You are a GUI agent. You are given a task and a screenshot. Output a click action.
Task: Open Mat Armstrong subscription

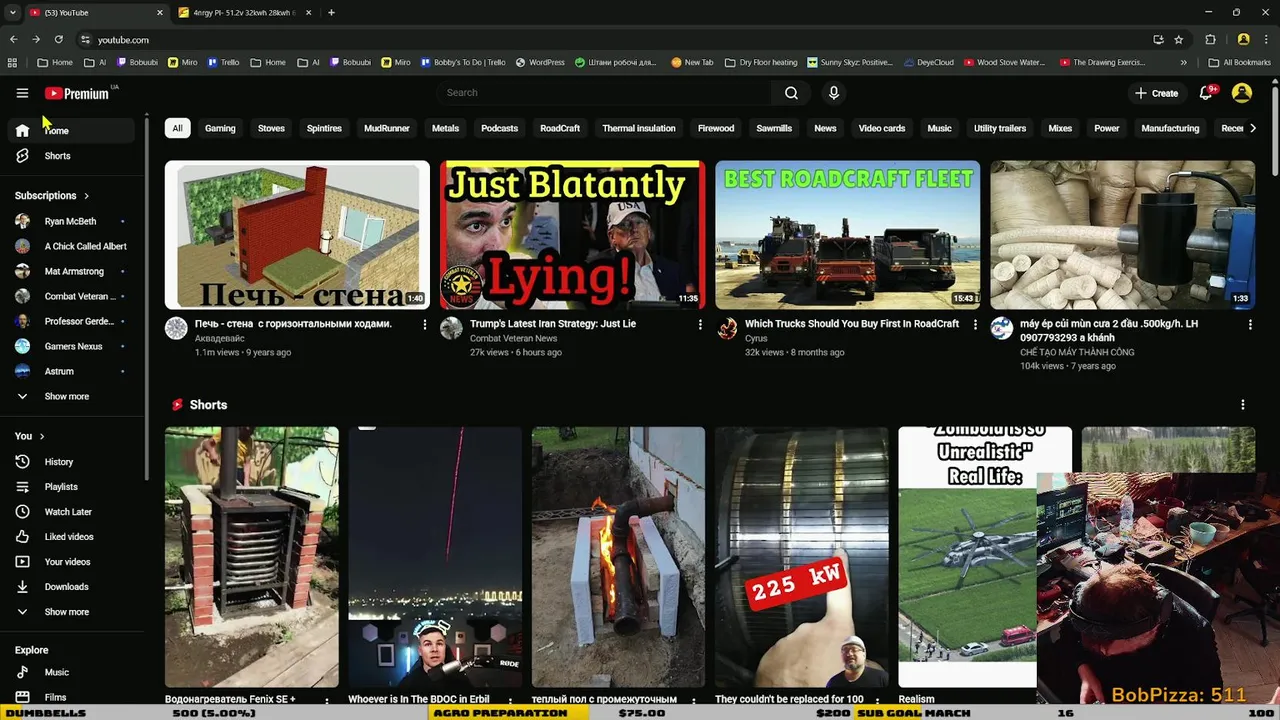click(x=72, y=271)
